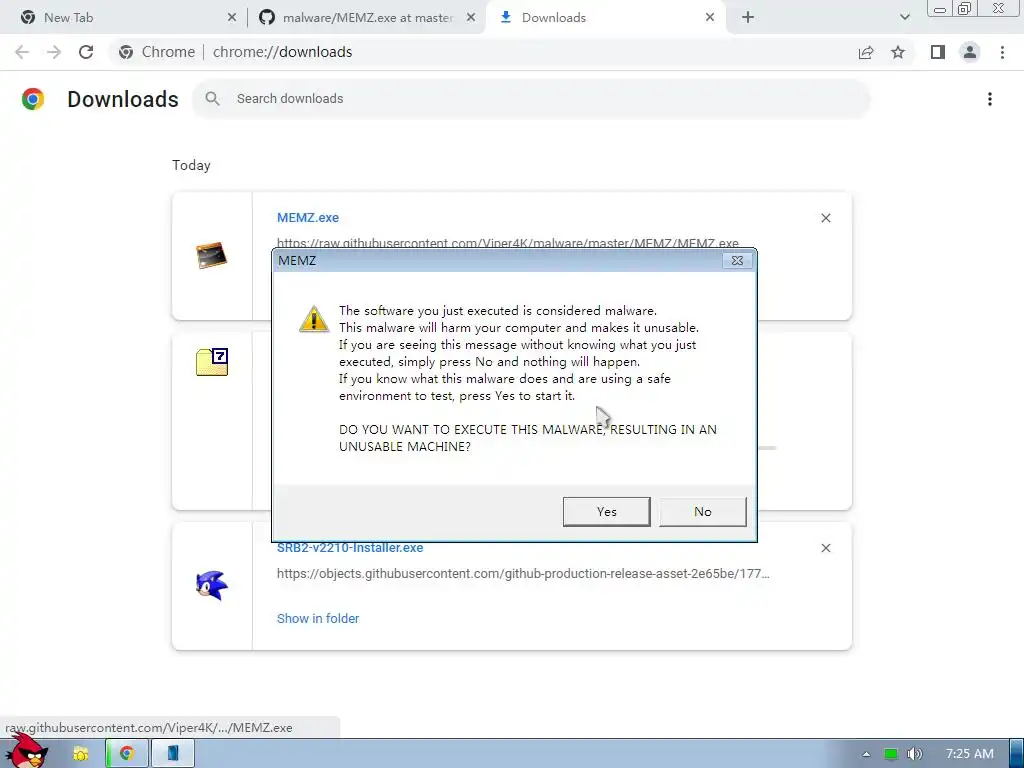Click Show in folder for SRB2 installer

[318, 618]
